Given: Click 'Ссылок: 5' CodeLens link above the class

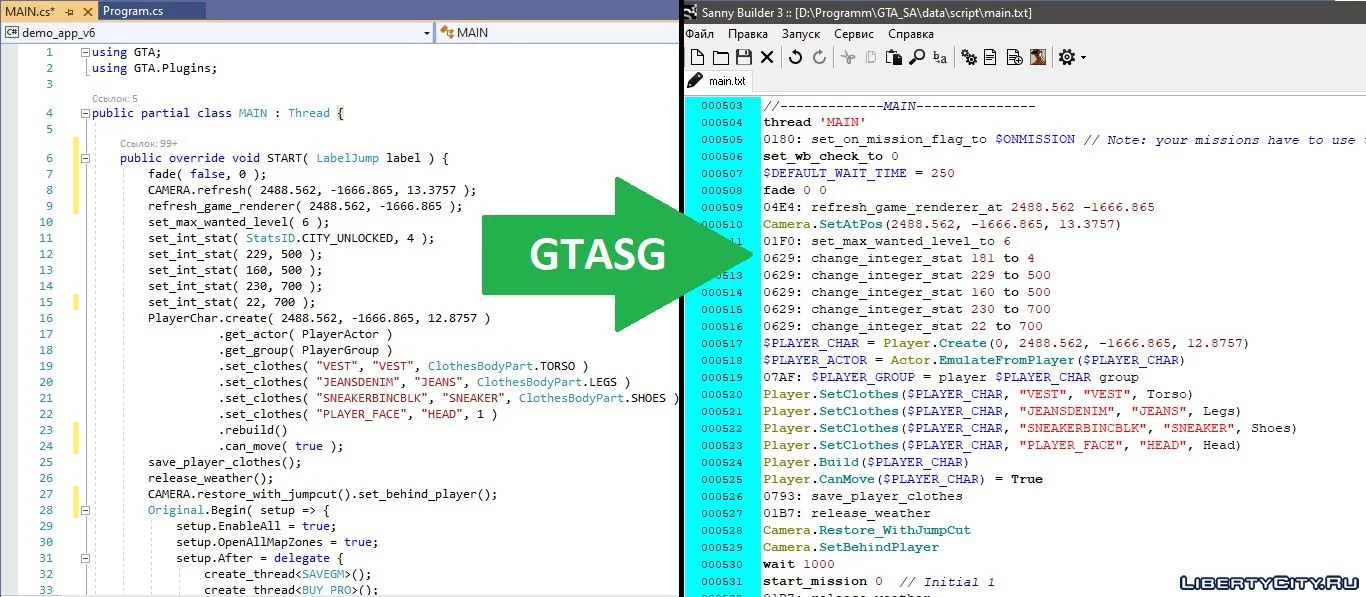Looking at the screenshot, I should [115, 98].
